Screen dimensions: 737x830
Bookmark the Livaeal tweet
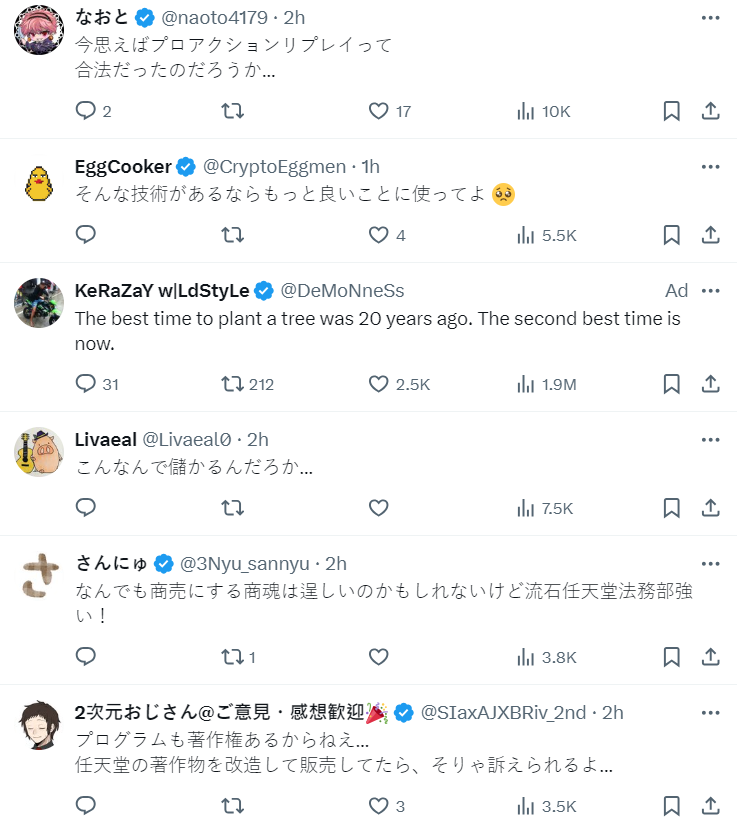click(x=672, y=508)
